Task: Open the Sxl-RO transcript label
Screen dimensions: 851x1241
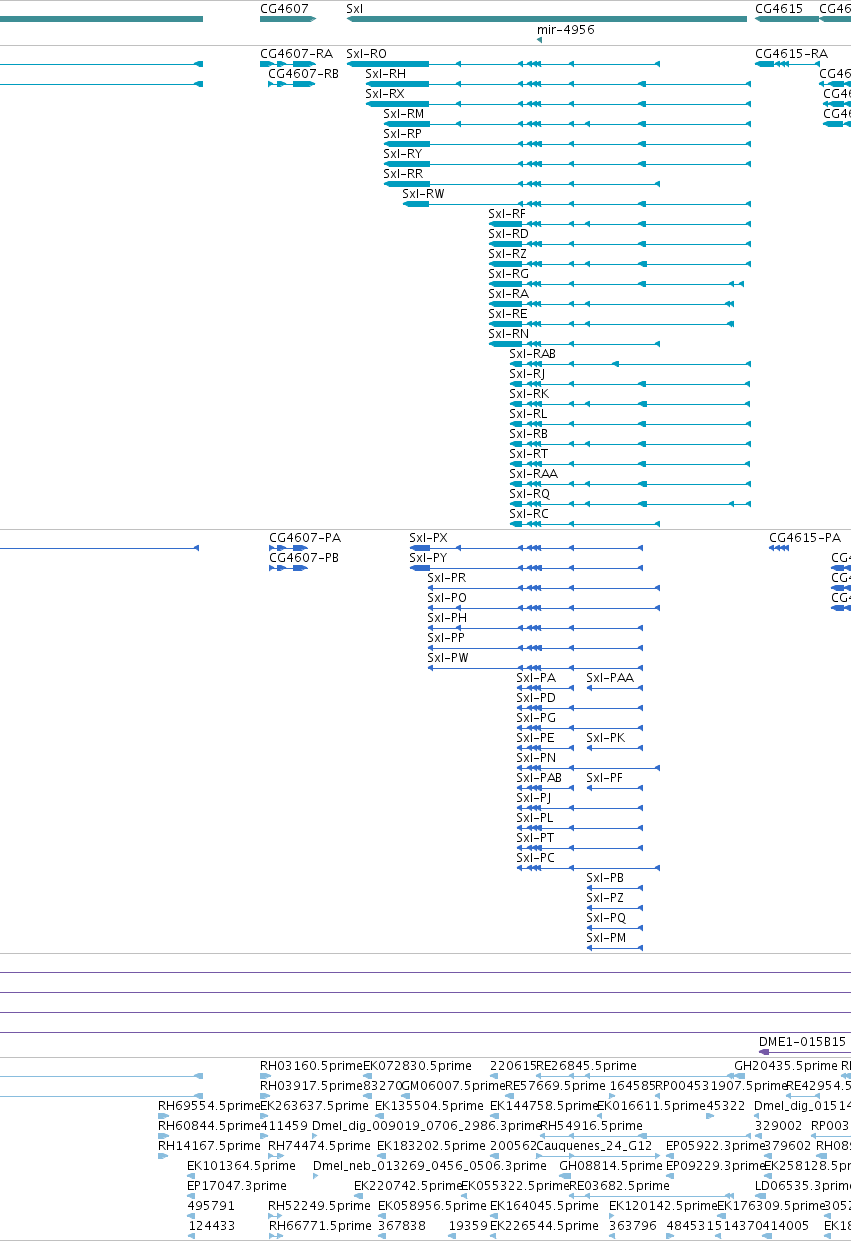Action: click(x=366, y=54)
